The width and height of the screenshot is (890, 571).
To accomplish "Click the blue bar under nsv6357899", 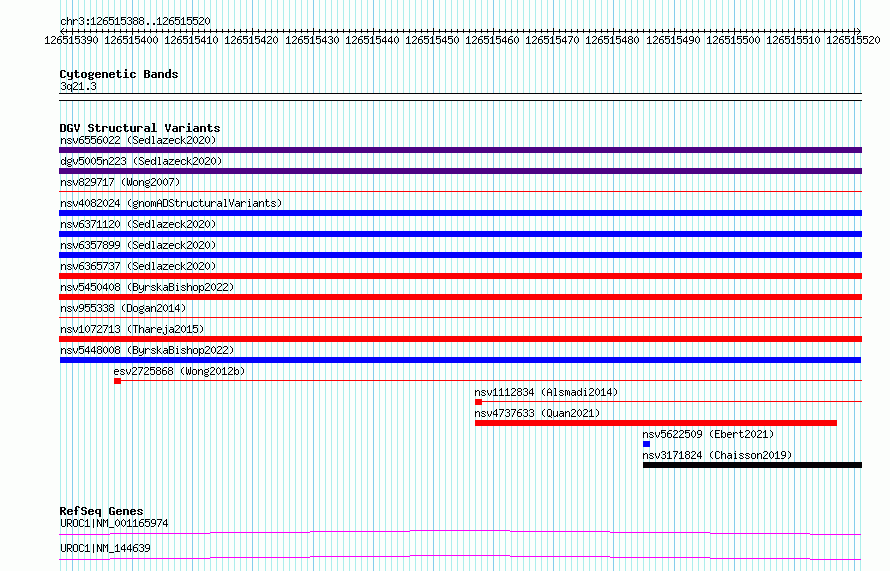I will [460, 255].
